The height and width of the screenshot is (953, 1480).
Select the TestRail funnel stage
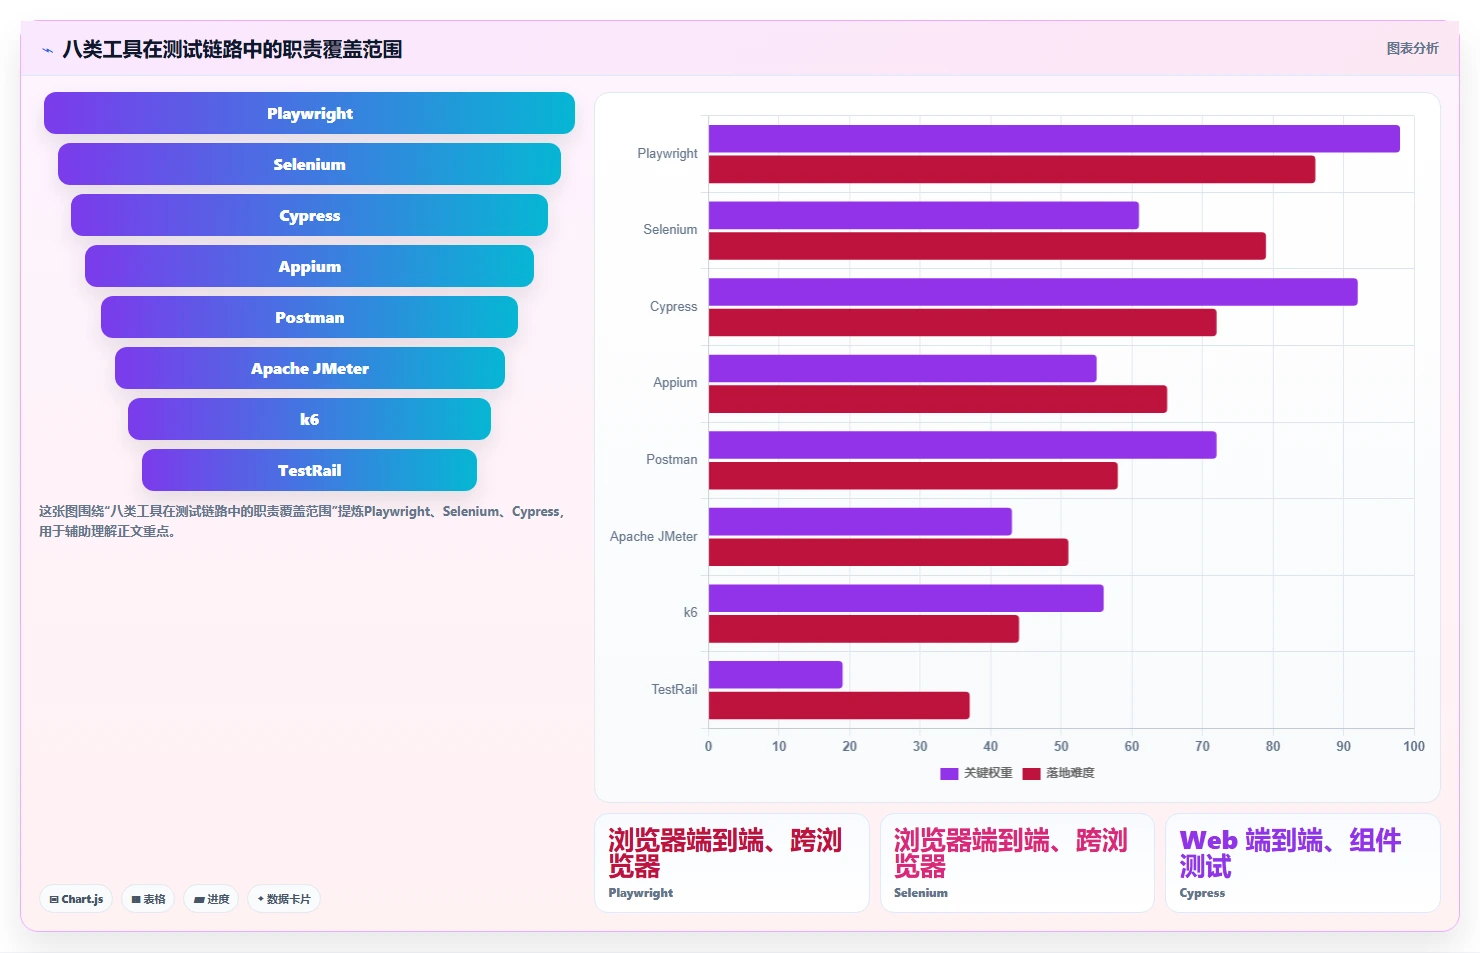309,470
